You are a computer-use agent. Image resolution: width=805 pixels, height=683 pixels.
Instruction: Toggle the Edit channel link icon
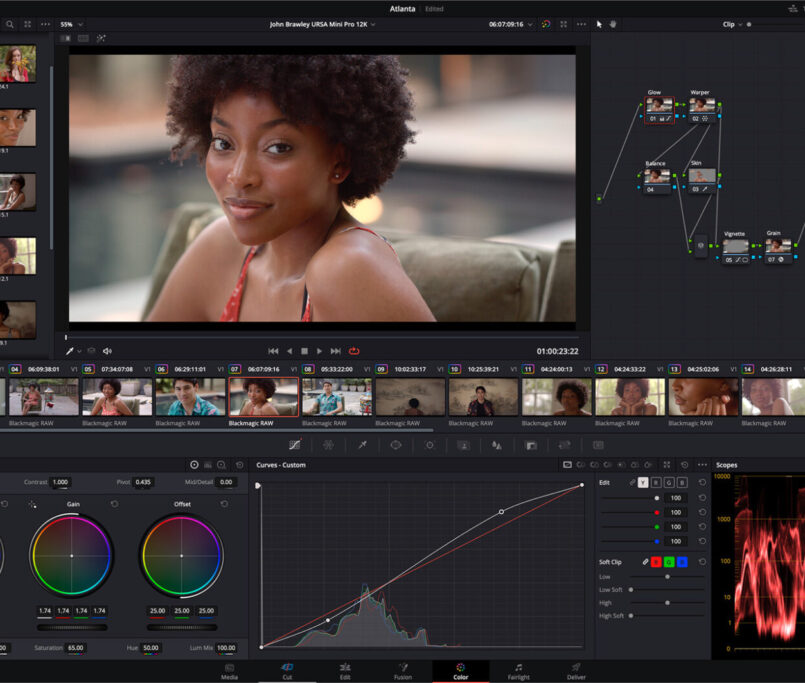pyautogui.click(x=632, y=483)
